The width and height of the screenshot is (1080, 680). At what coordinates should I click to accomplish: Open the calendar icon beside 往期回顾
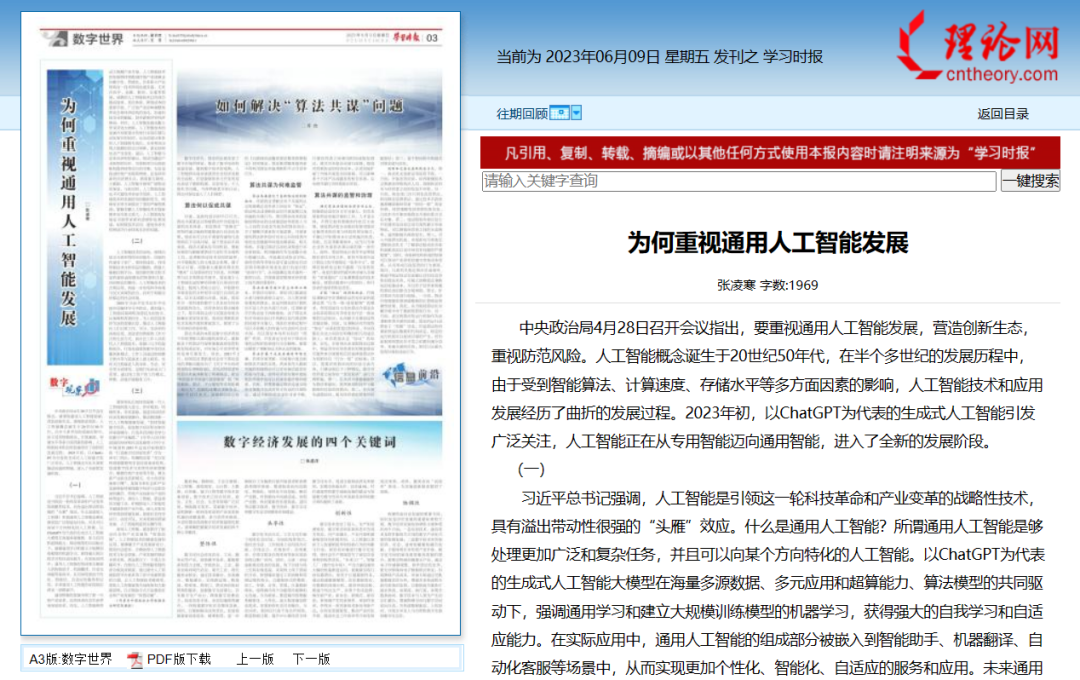[x=560, y=114]
